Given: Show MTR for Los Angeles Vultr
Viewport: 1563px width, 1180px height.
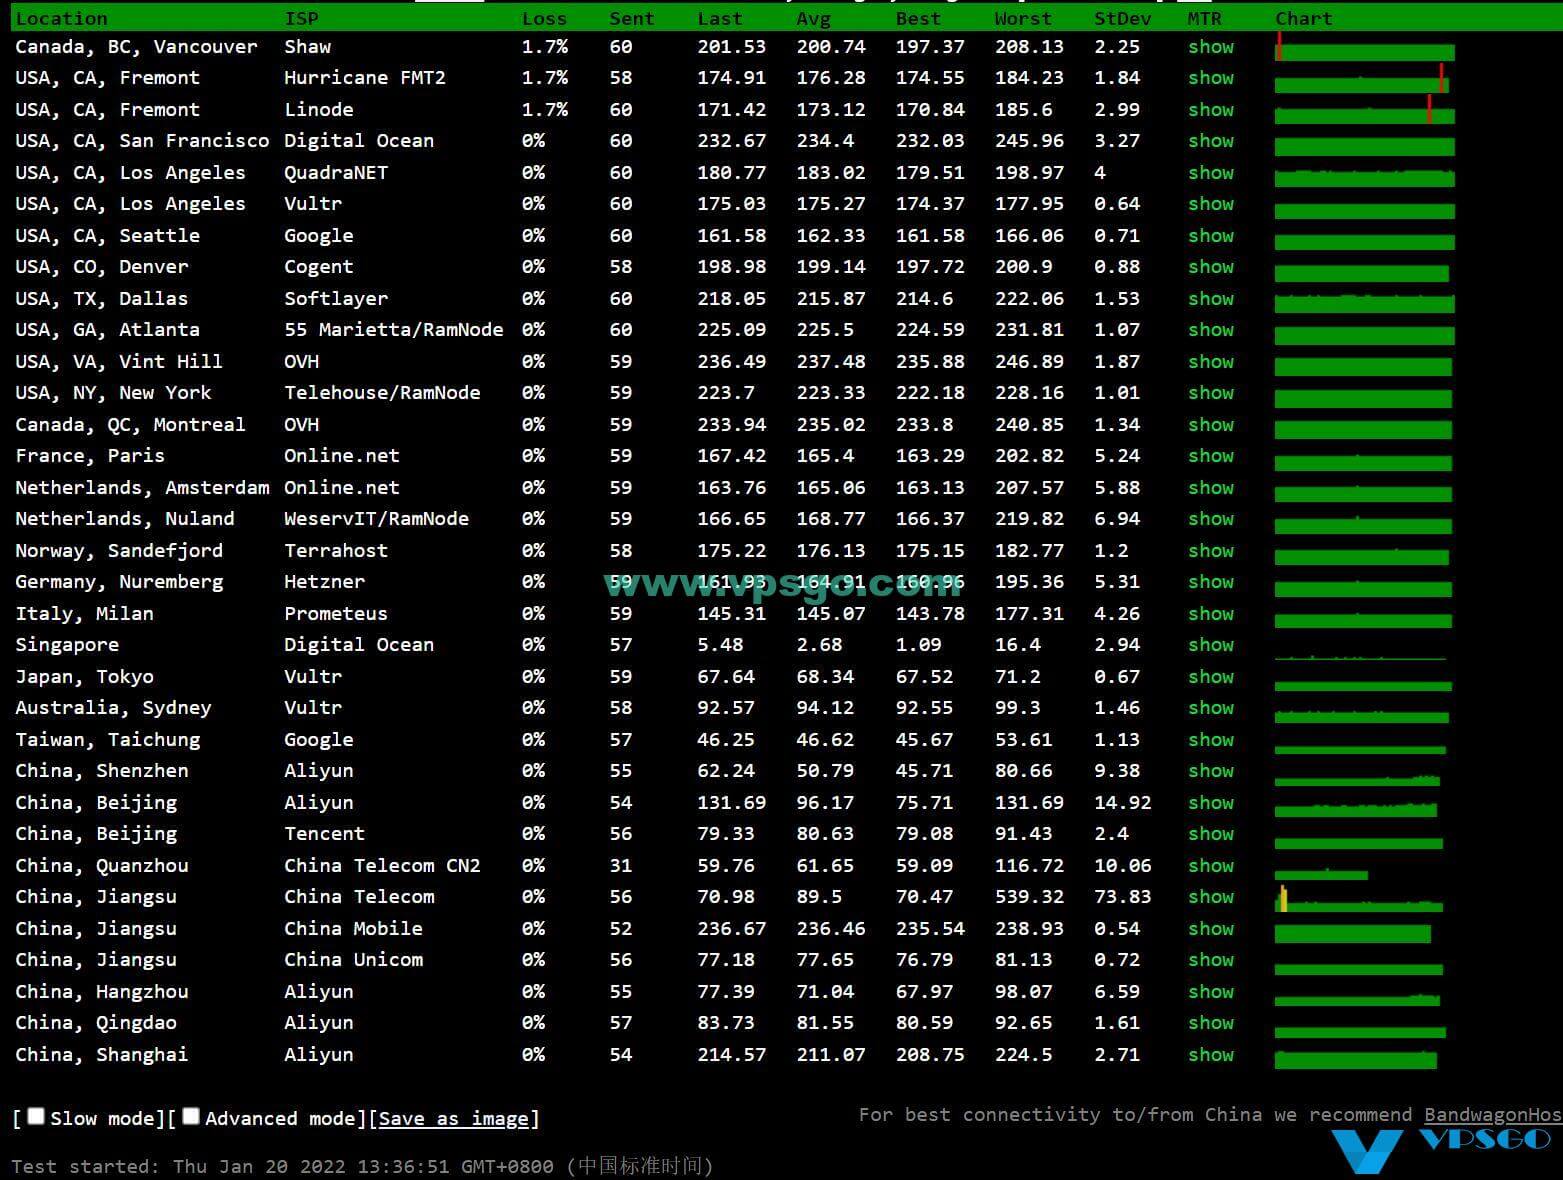Looking at the screenshot, I should (x=1211, y=204).
